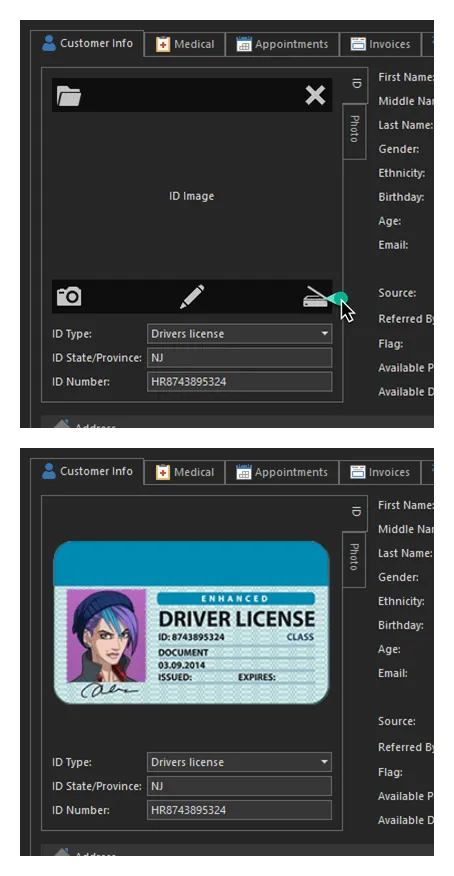Click the camera icon under ID Image

click(69, 296)
